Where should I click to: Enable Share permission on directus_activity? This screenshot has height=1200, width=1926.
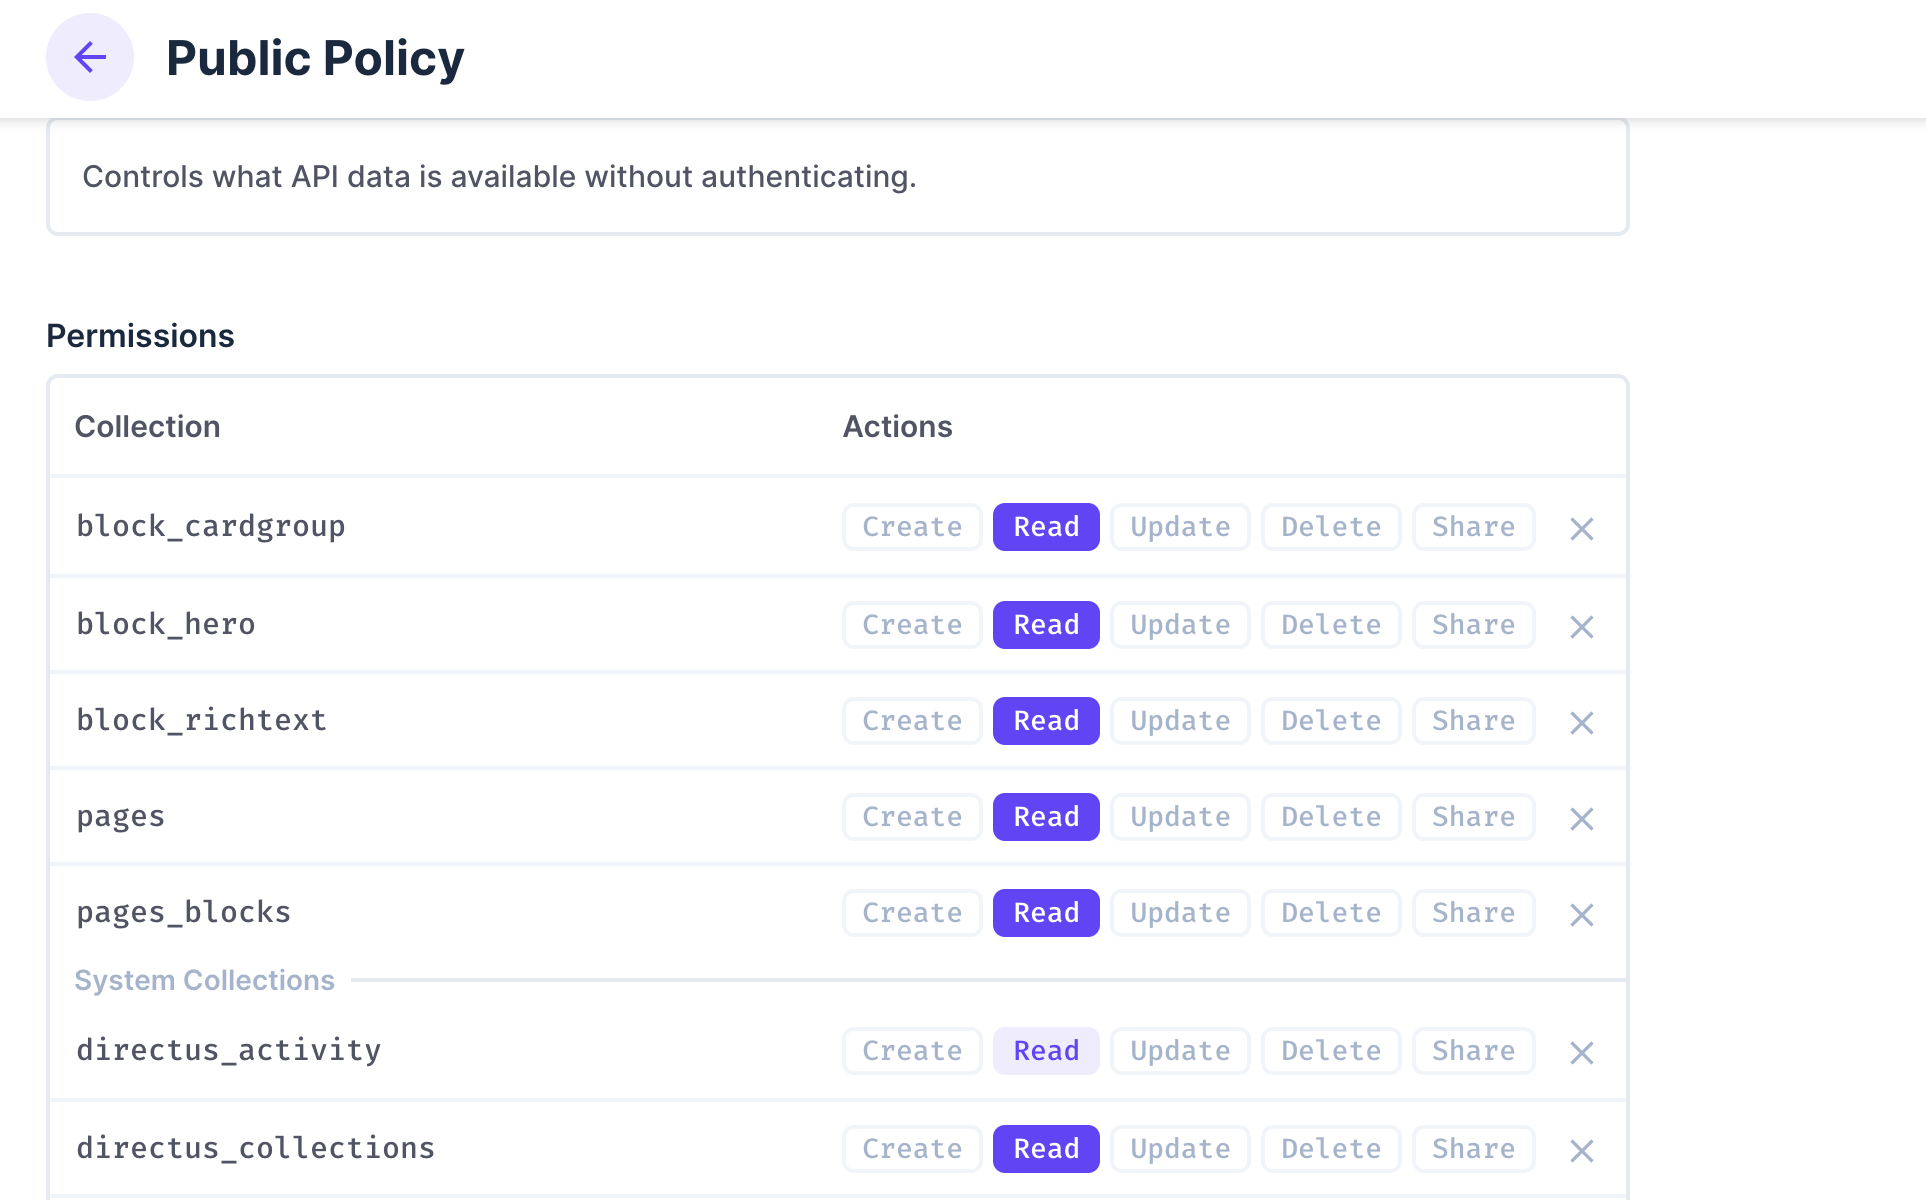[1473, 1050]
